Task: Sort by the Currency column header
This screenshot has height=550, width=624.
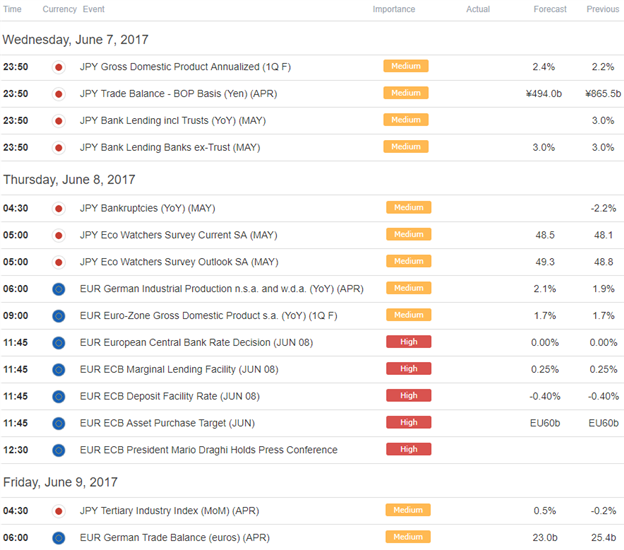Action: (x=59, y=9)
